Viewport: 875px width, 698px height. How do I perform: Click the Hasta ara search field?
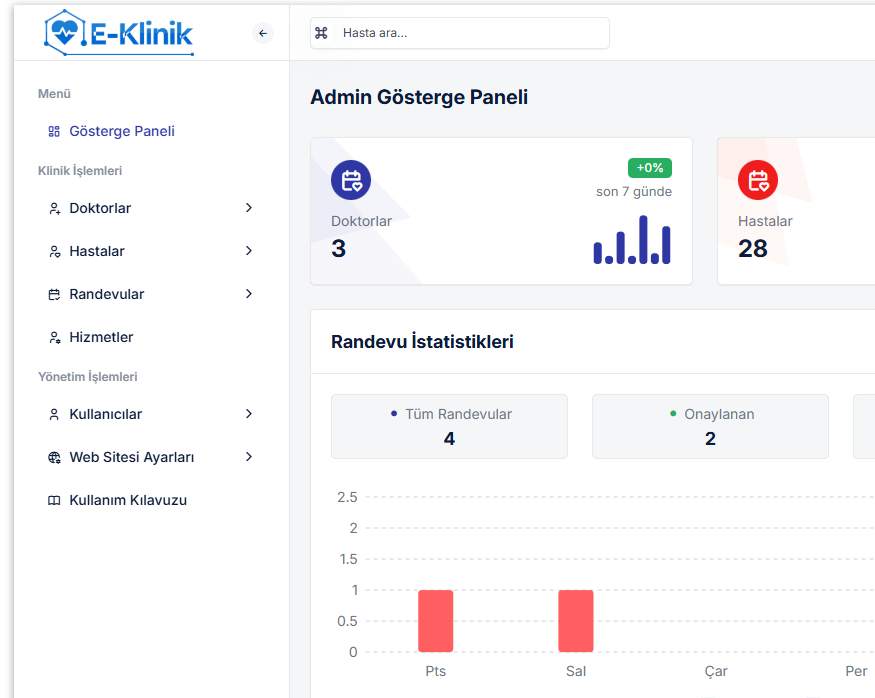coord(470,33)
